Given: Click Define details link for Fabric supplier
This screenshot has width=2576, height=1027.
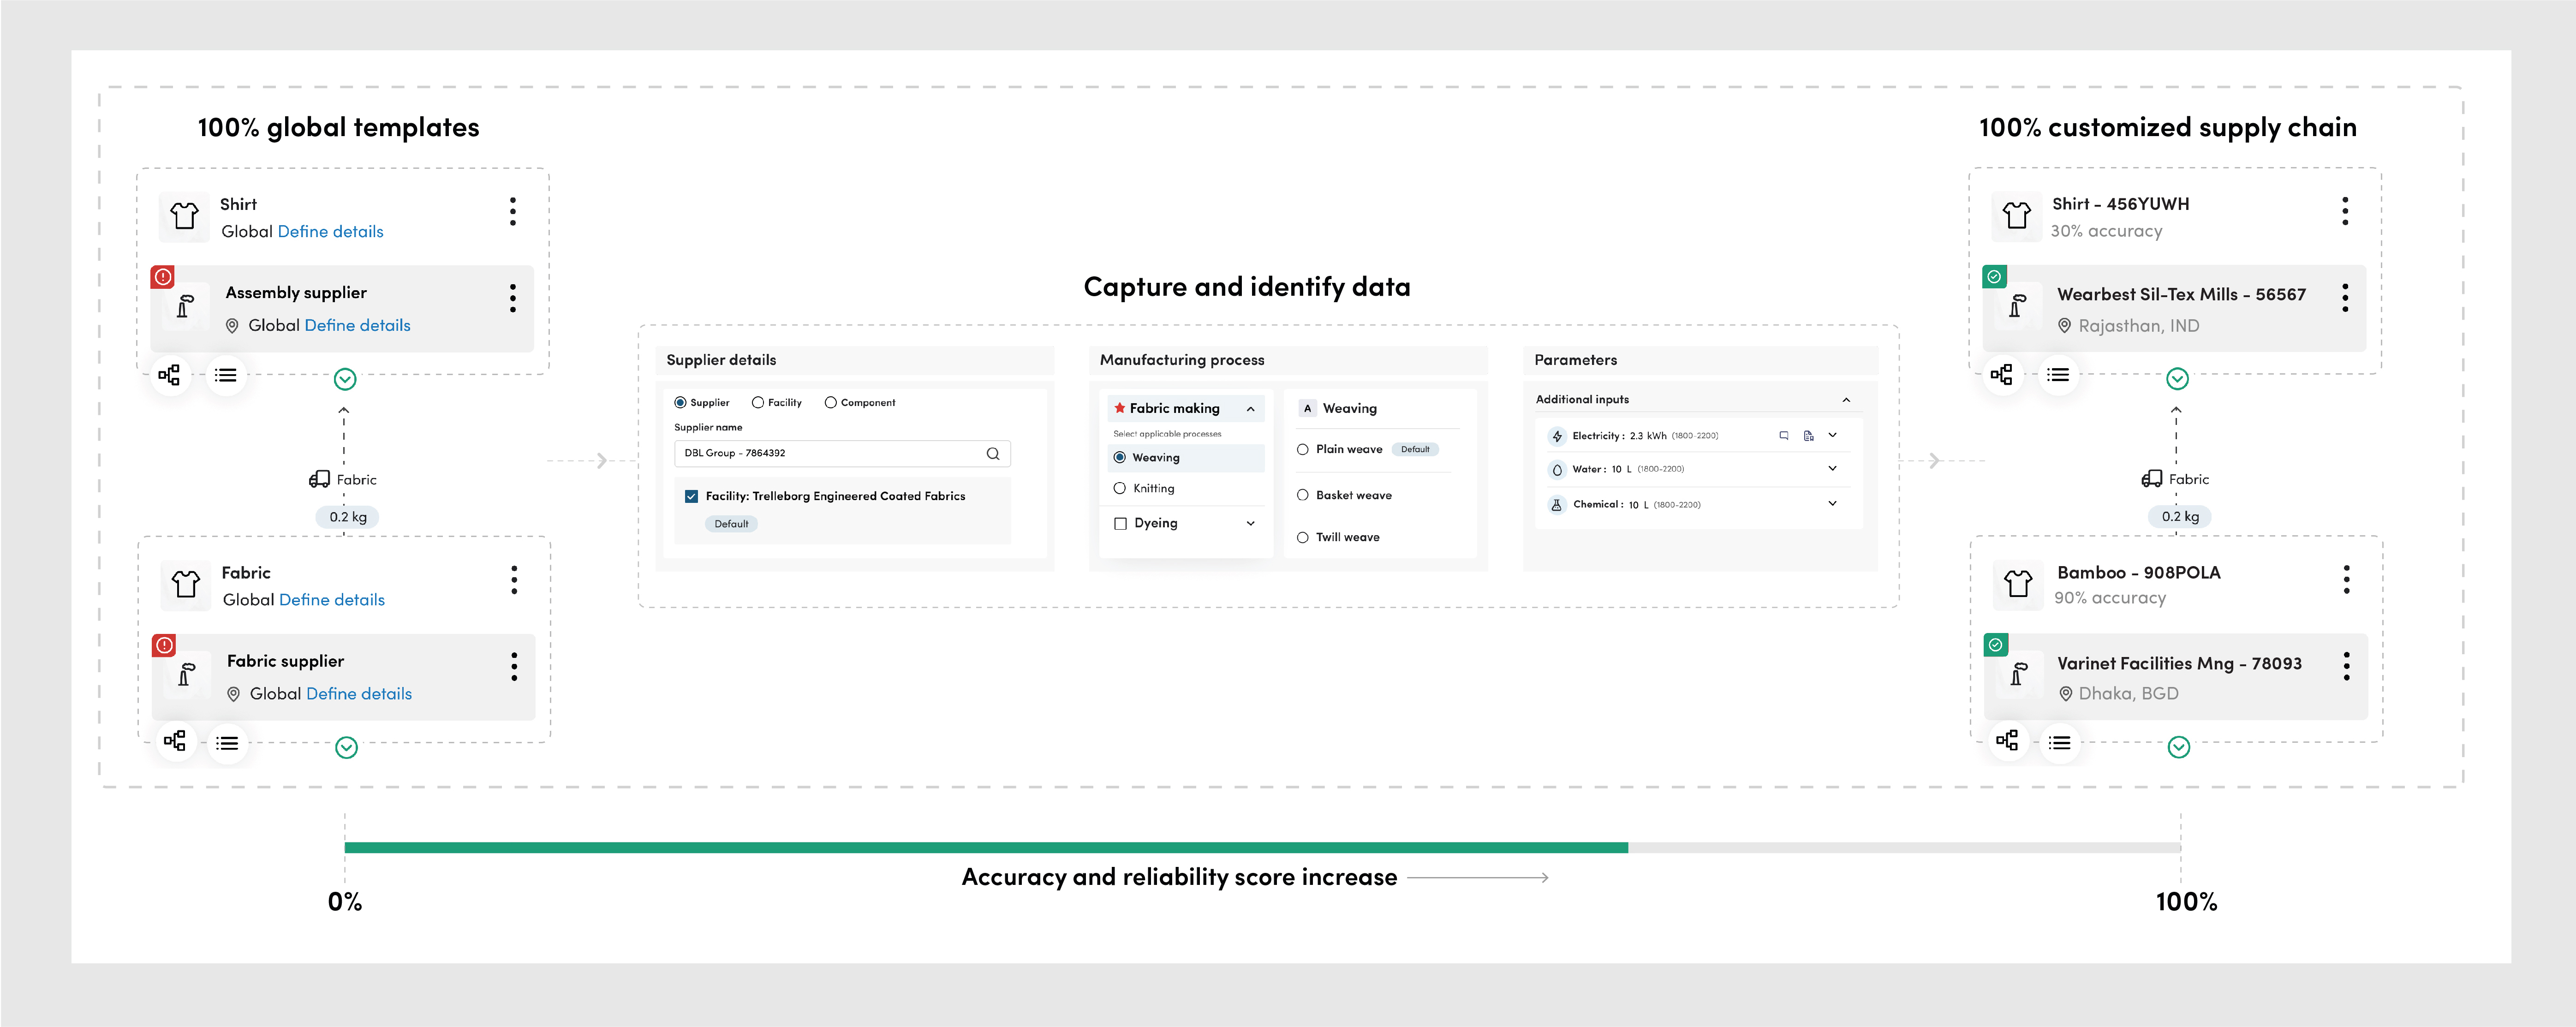Looking at the screenshot, I should coord(358,693).
